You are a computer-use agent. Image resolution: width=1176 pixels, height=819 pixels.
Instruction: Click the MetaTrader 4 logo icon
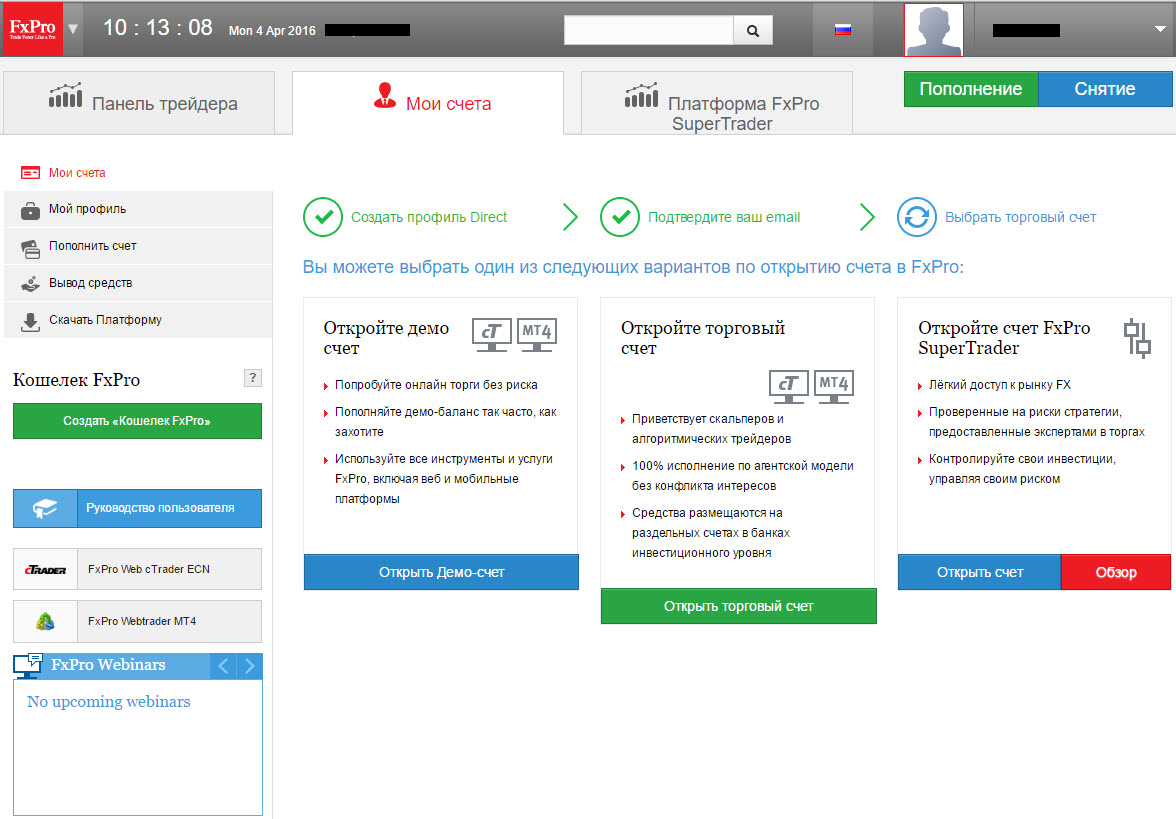(45, 621)
